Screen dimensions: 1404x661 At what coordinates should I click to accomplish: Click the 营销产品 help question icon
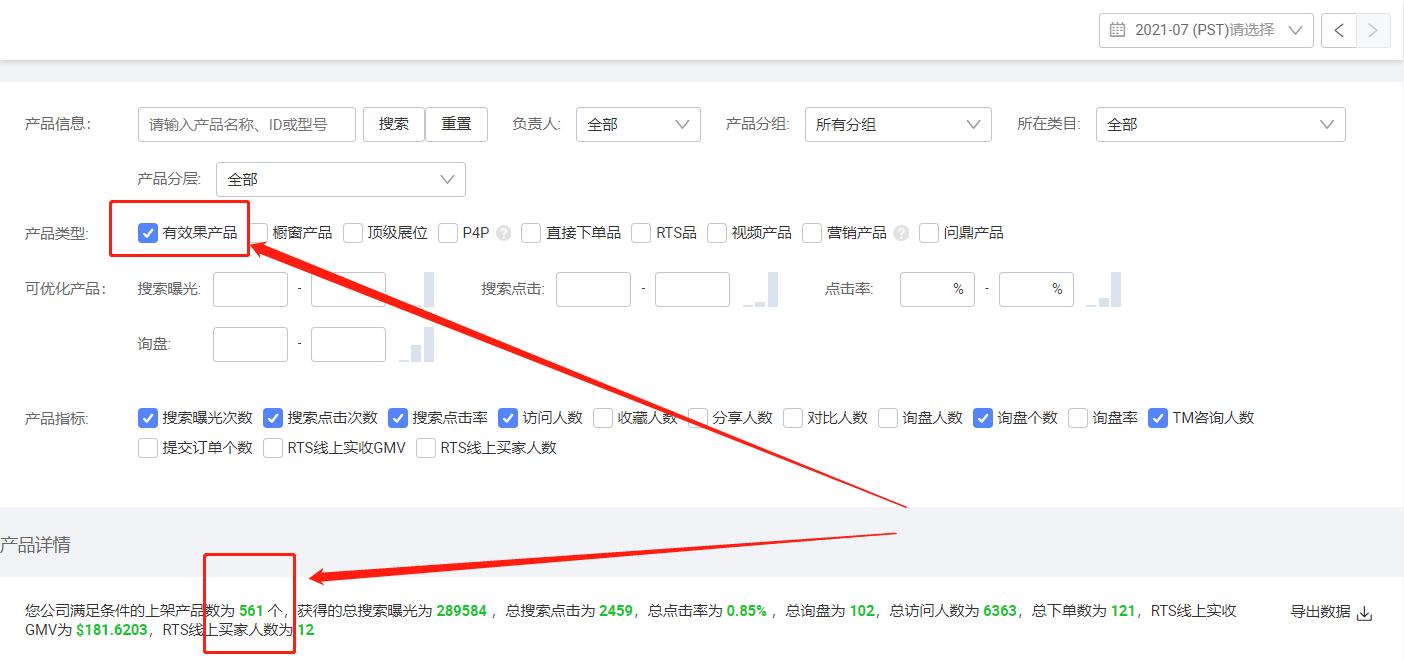(901, 233)
